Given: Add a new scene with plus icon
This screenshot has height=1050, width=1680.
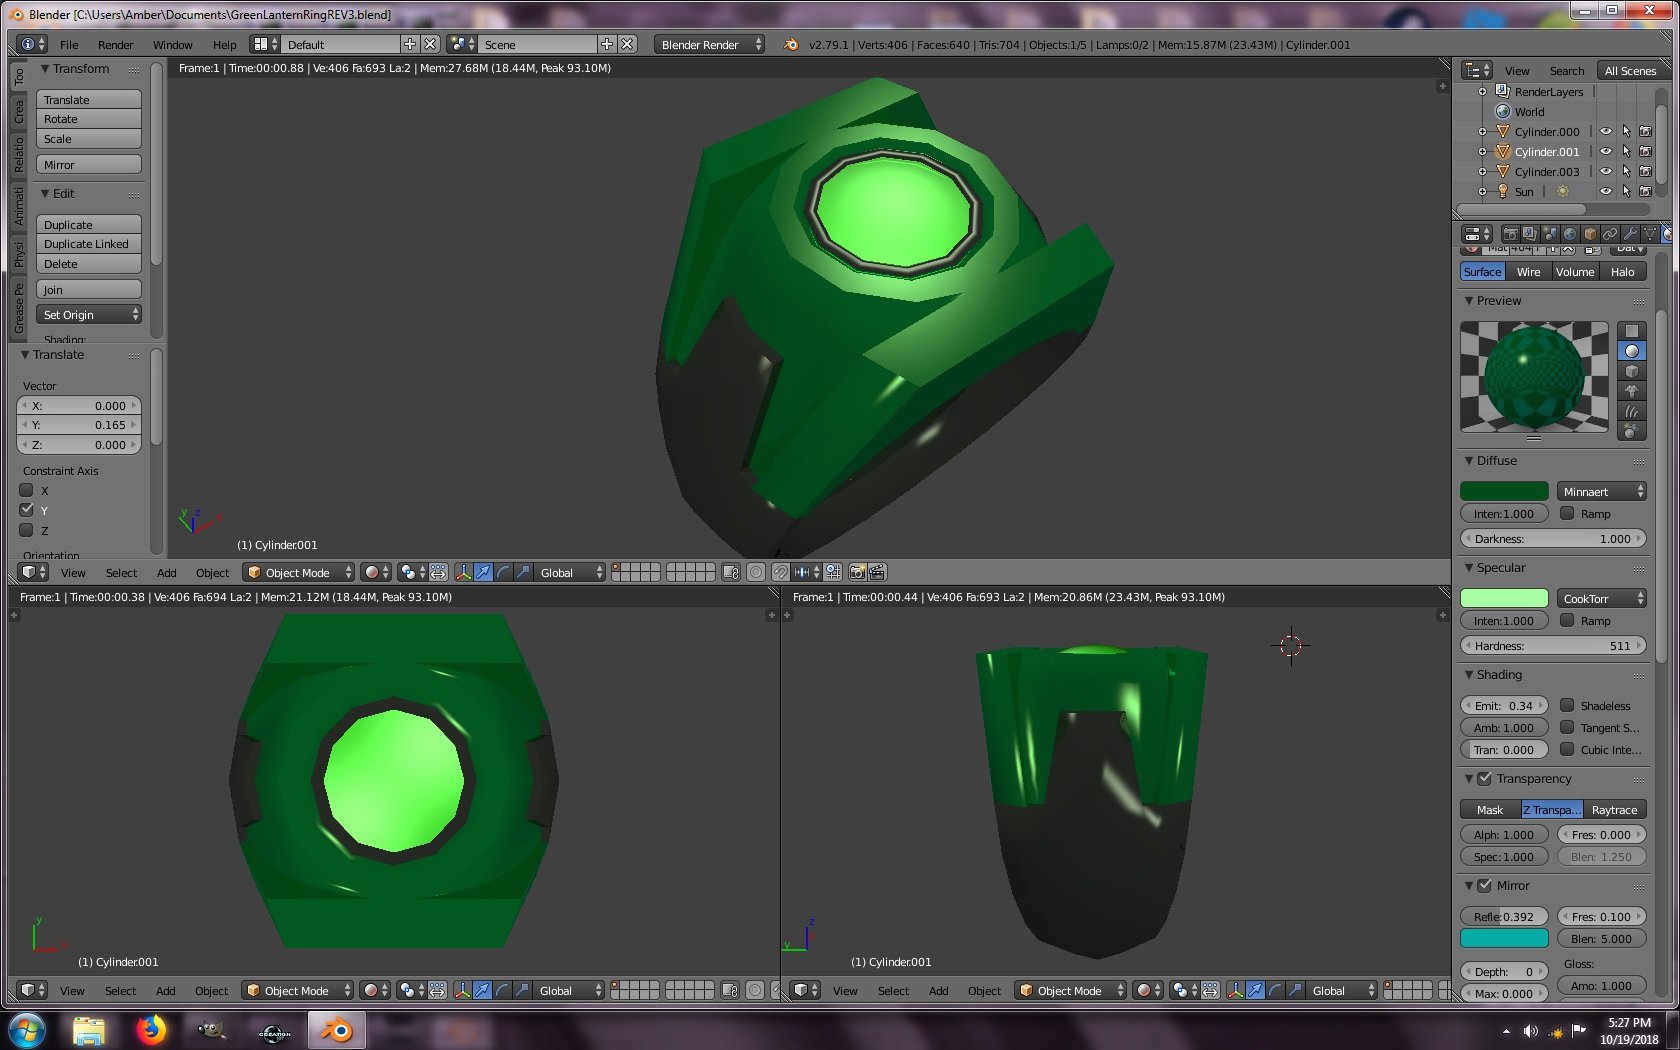Looking at the screenshot, I should pos(607,44).
